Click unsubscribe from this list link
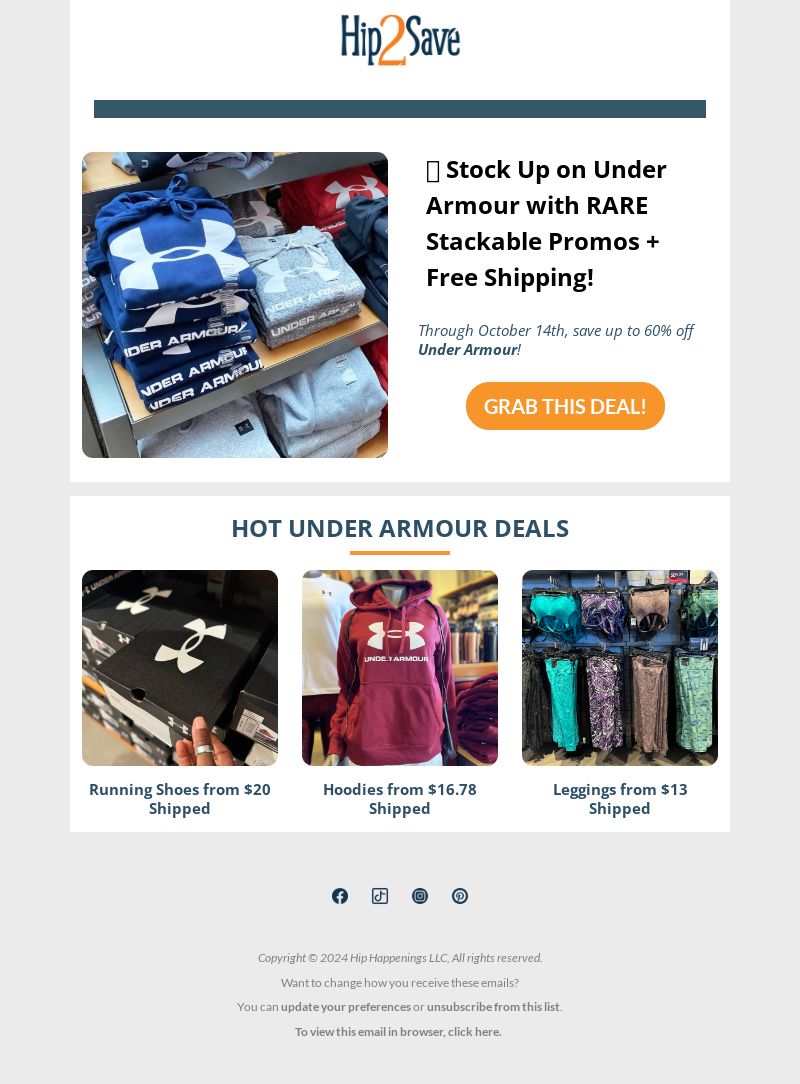 point(493,1007)
